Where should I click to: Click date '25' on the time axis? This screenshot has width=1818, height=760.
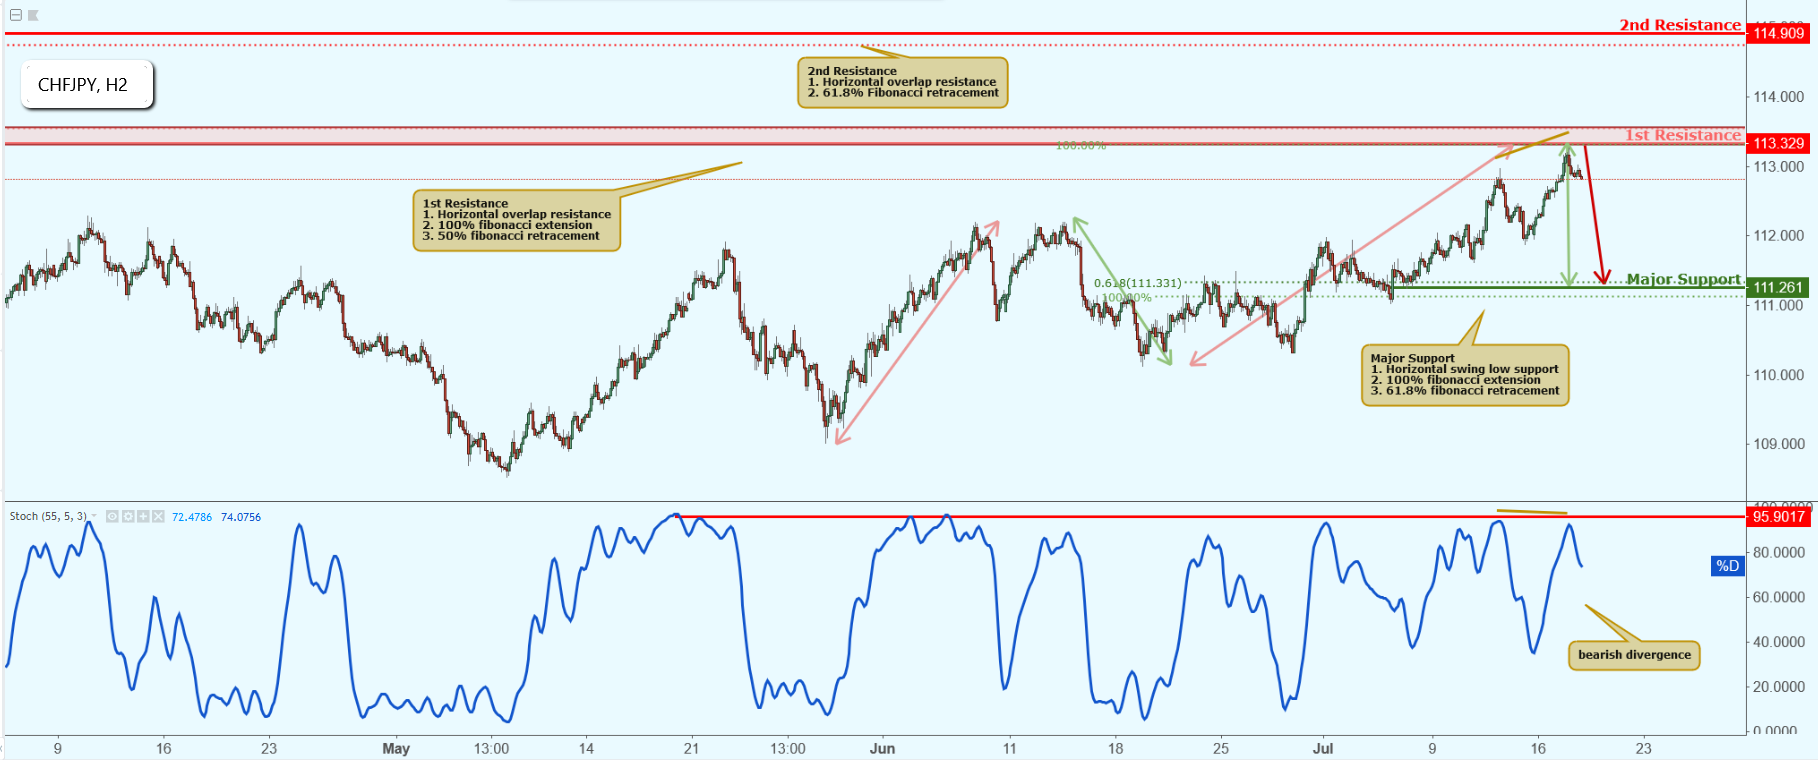[x=1221, y=748]
